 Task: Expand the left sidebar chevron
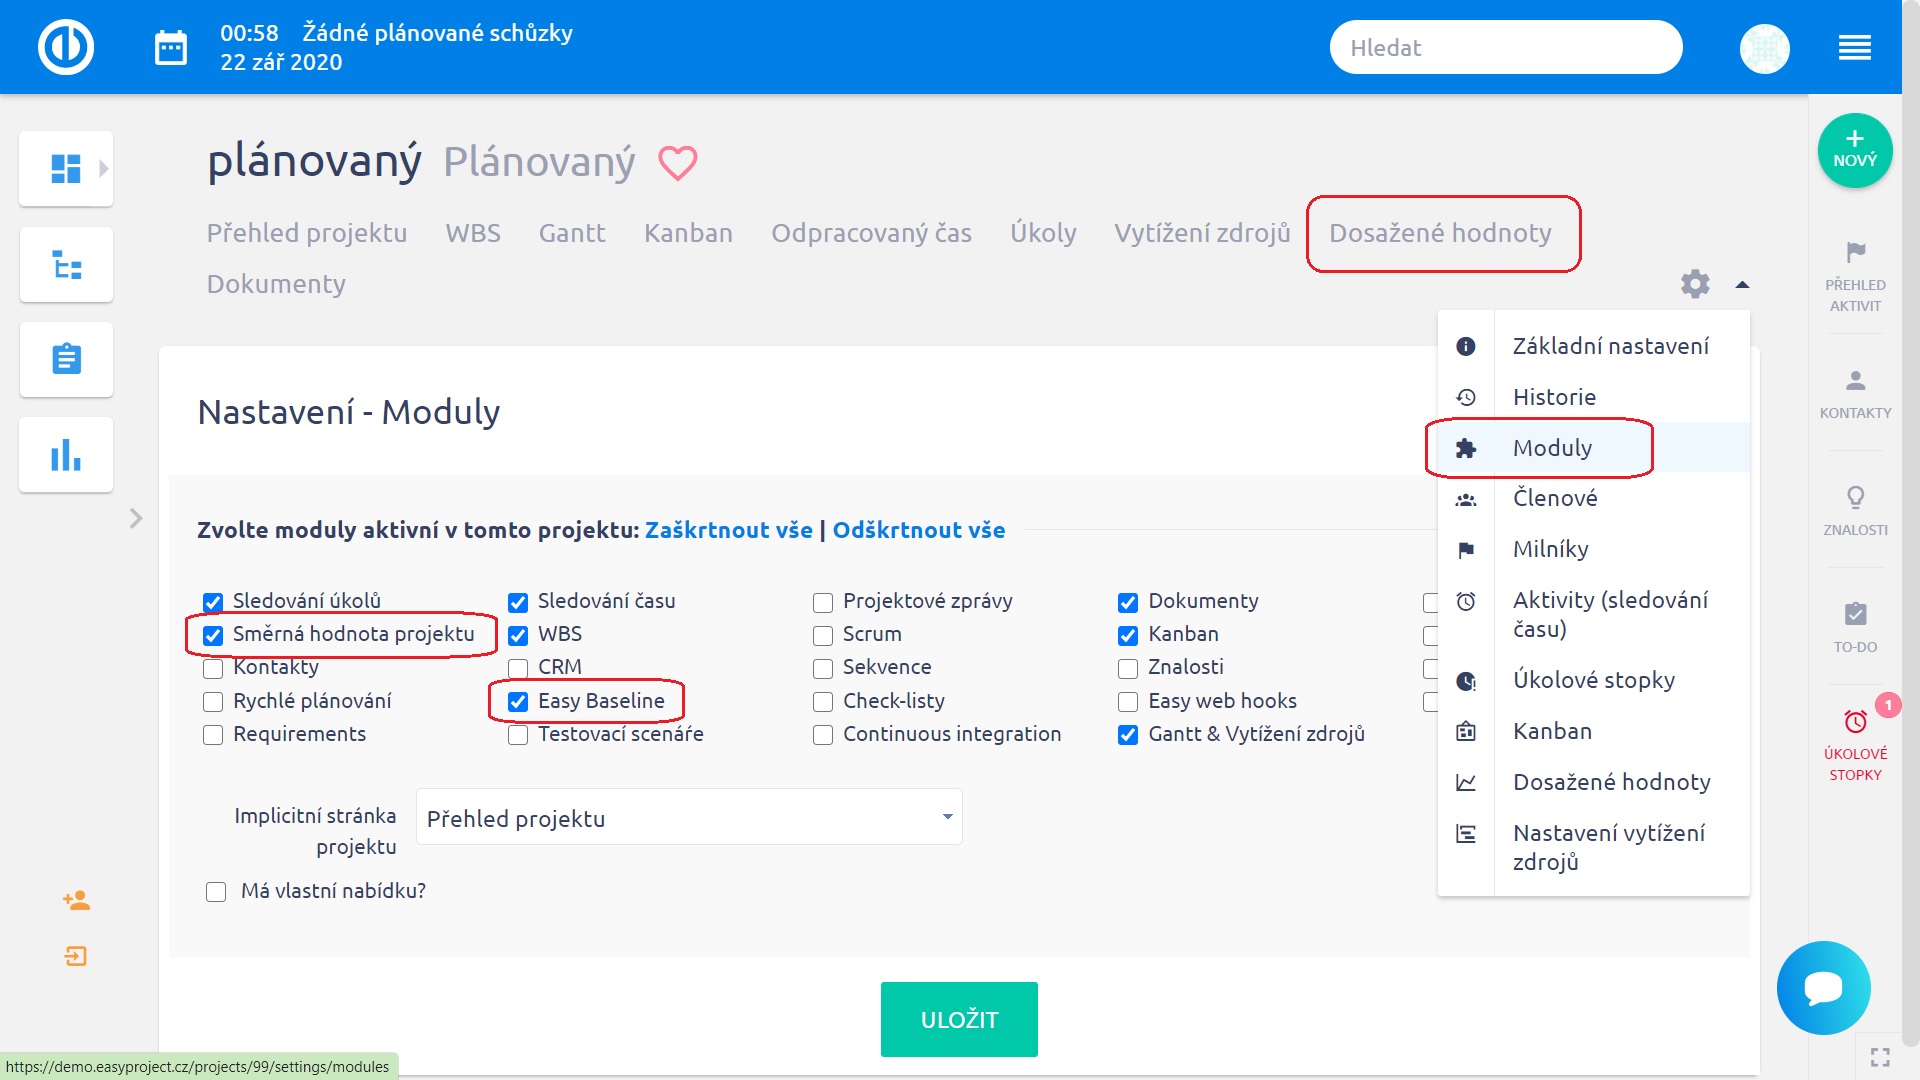(x=136, y=518)
